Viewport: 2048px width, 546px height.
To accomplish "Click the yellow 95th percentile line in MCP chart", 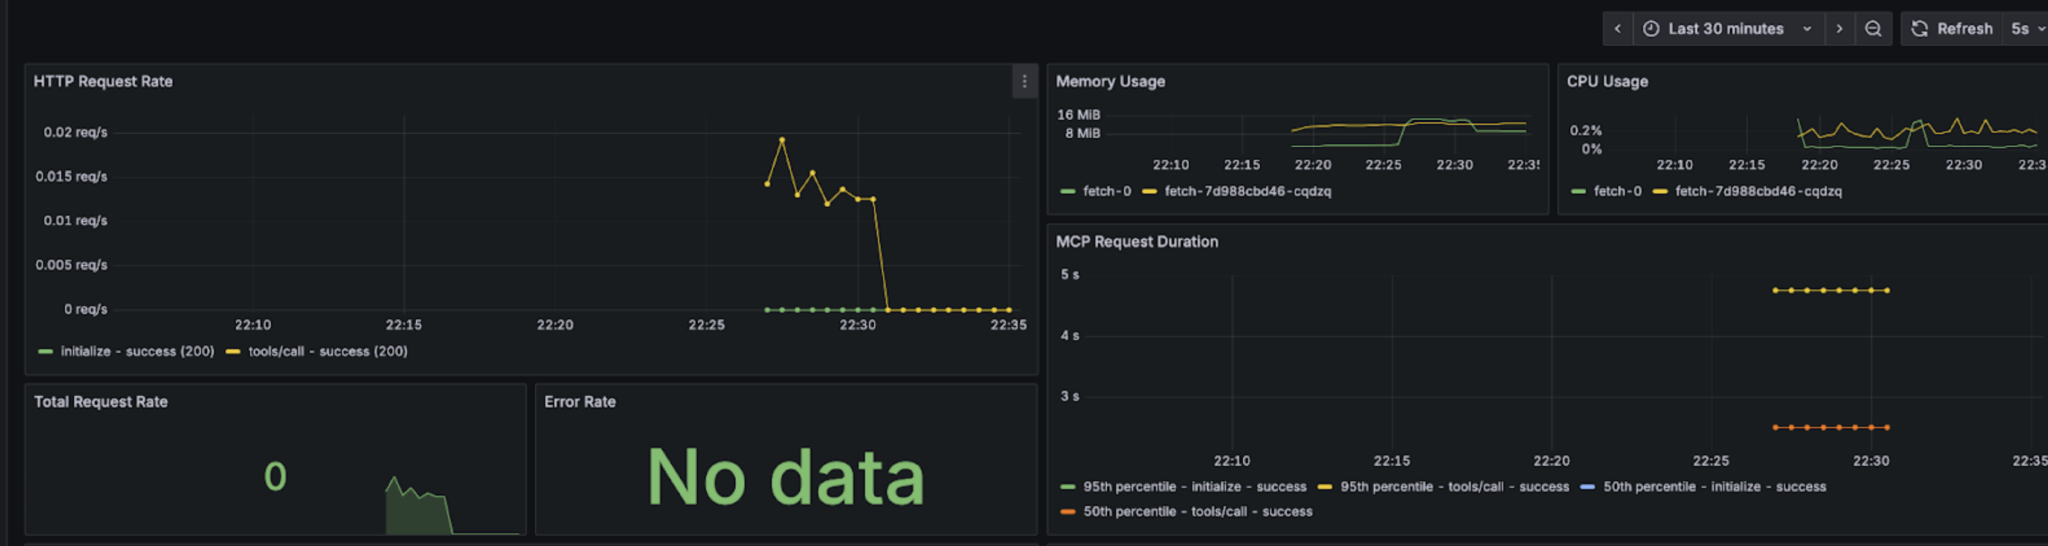I will point(1830,291).
